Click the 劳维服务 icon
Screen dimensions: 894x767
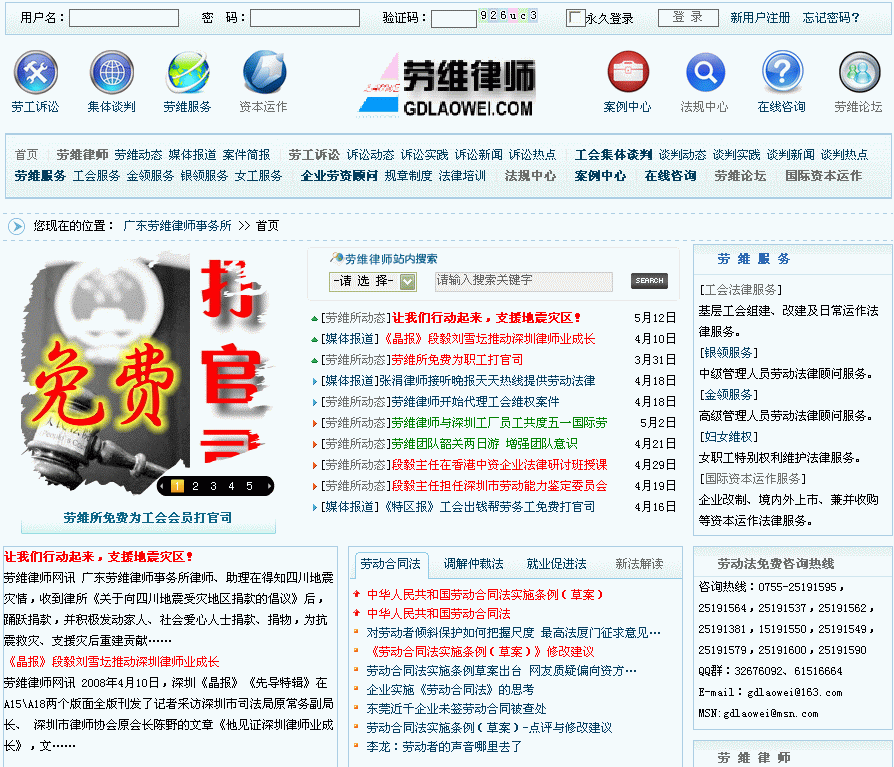tap(187, 73)
